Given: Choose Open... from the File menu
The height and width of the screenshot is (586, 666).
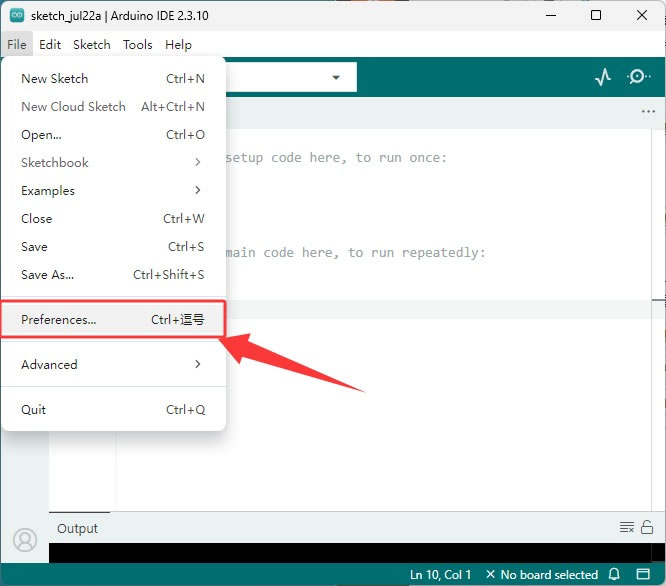Looking at the screenshot, I should (113, 135).
